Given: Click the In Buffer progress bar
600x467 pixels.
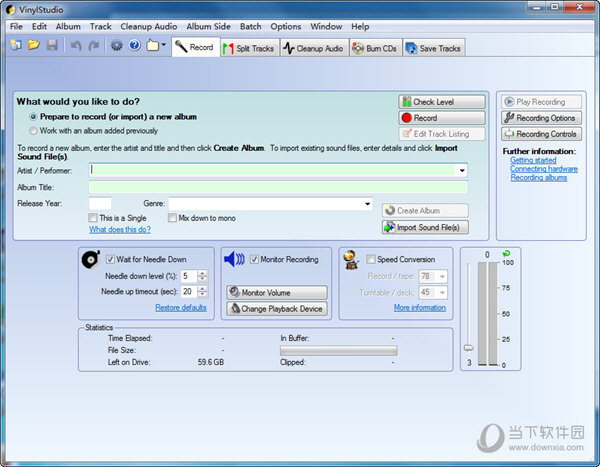Looking at the screenshot, I should tap(339, 350).
